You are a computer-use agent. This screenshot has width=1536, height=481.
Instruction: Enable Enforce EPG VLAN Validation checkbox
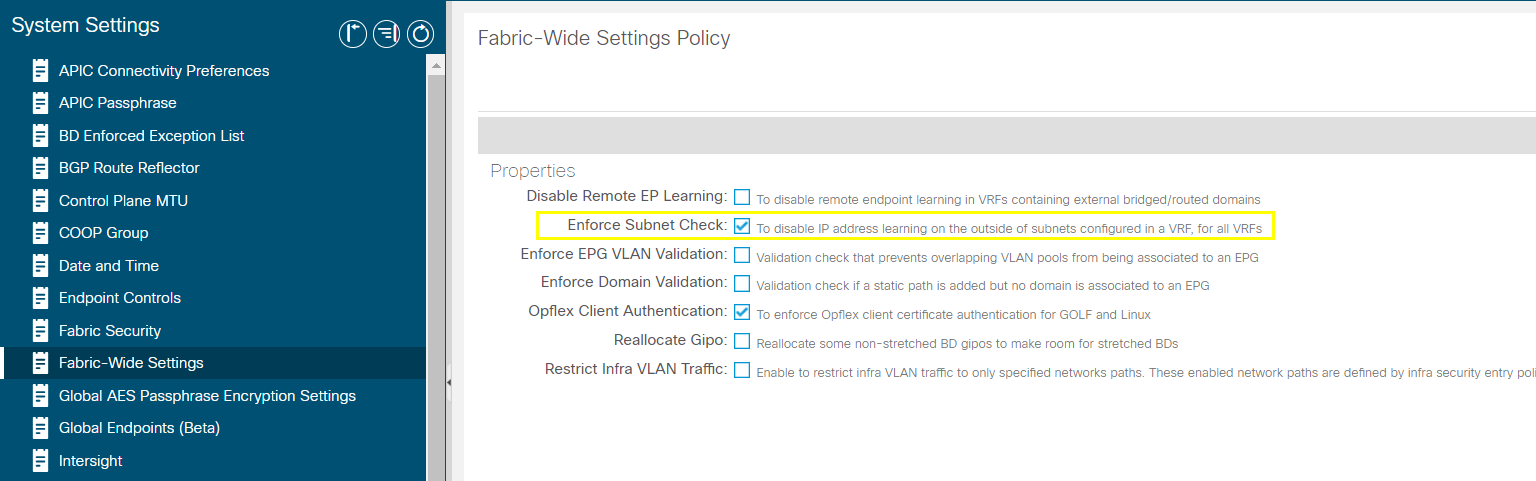(x=742, y=255)
